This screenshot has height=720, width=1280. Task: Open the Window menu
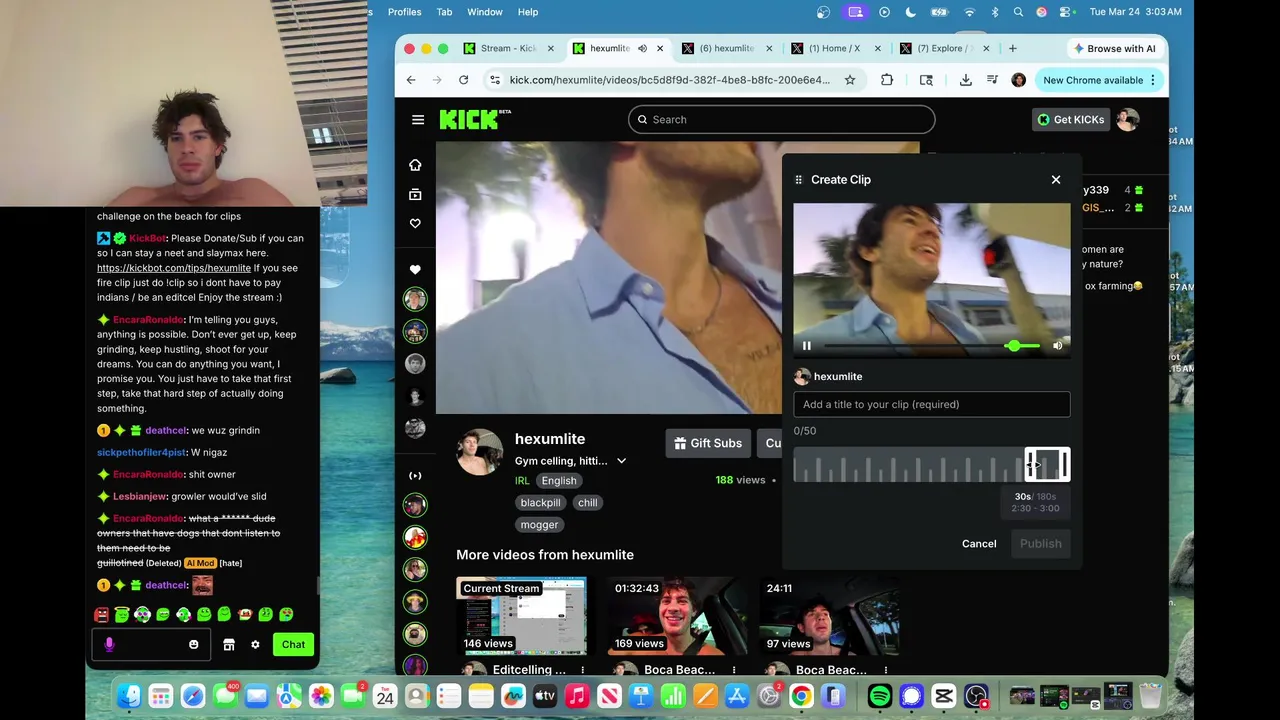pos(485,12)
